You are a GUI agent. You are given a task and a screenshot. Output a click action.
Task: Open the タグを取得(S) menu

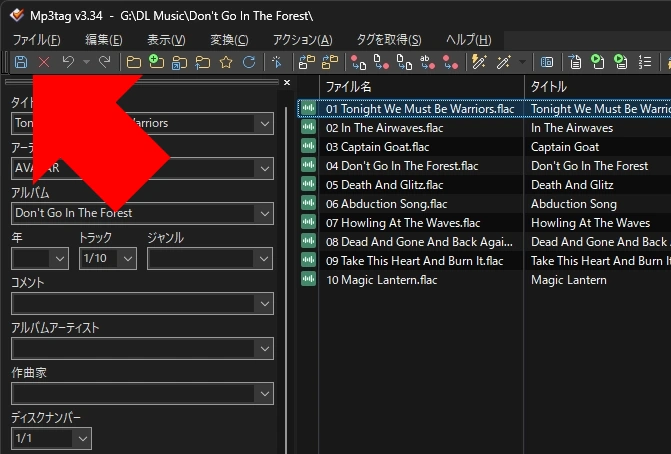[x=389, y=40]
